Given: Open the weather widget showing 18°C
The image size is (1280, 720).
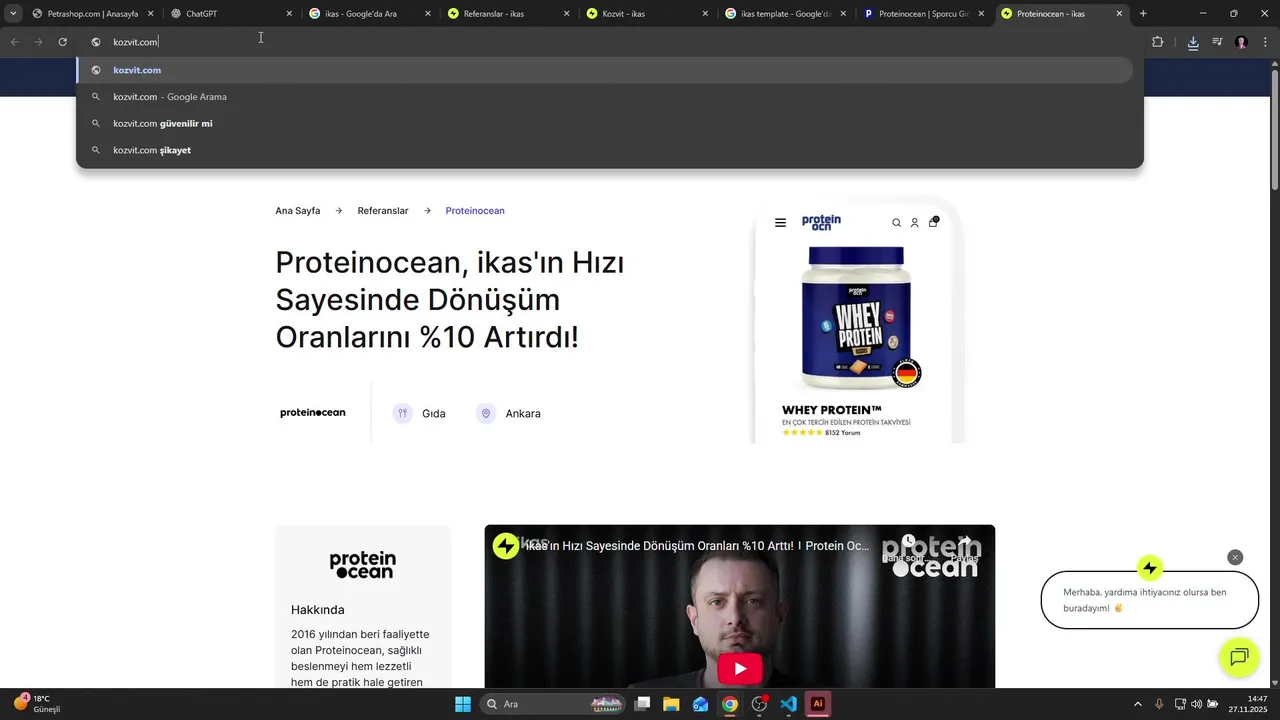Looking at the screenshot, I should click(37, 704).
